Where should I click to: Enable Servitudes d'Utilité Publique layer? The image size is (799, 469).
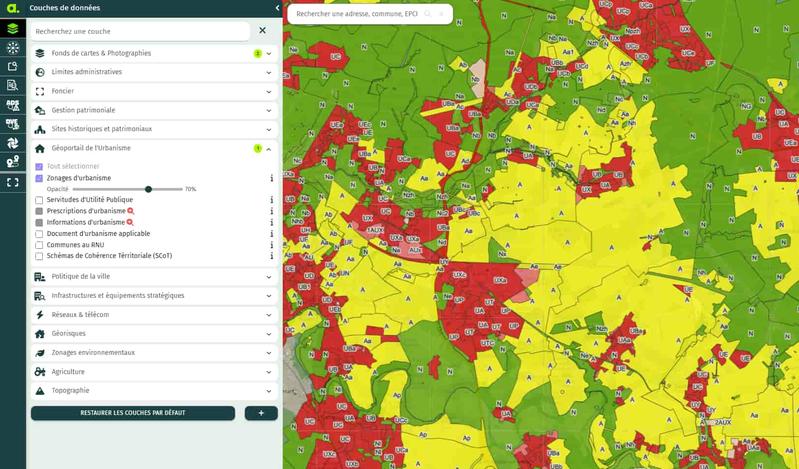coord(39,200)
